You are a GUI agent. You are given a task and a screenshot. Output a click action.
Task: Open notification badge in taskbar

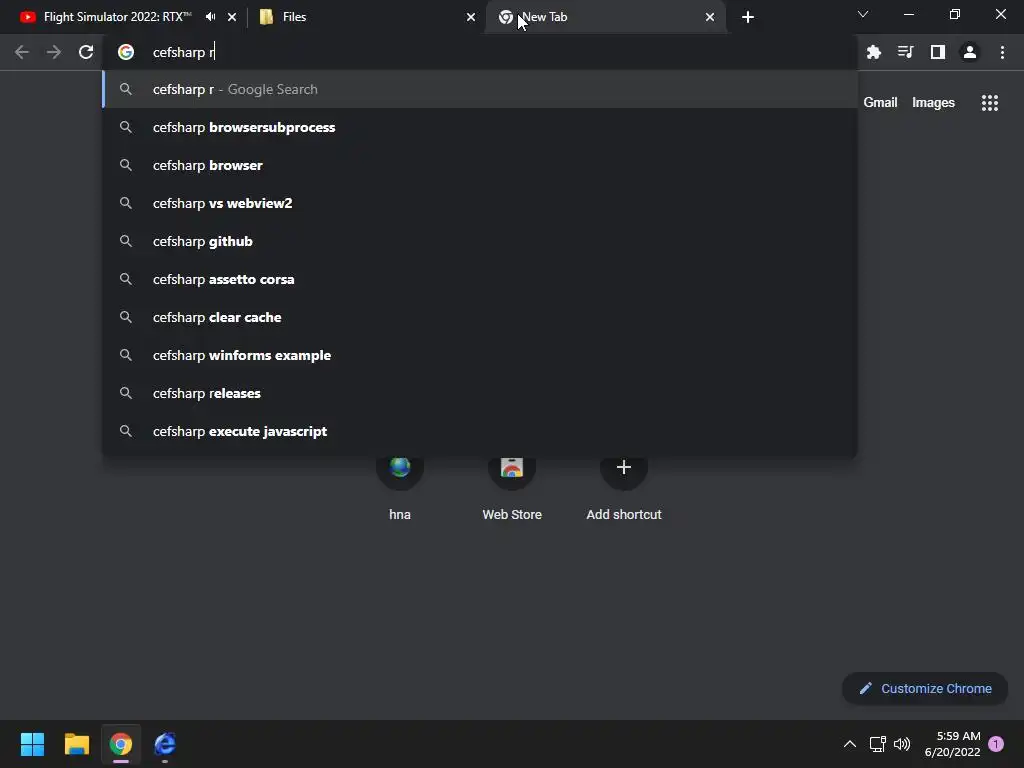click(996, 744)
